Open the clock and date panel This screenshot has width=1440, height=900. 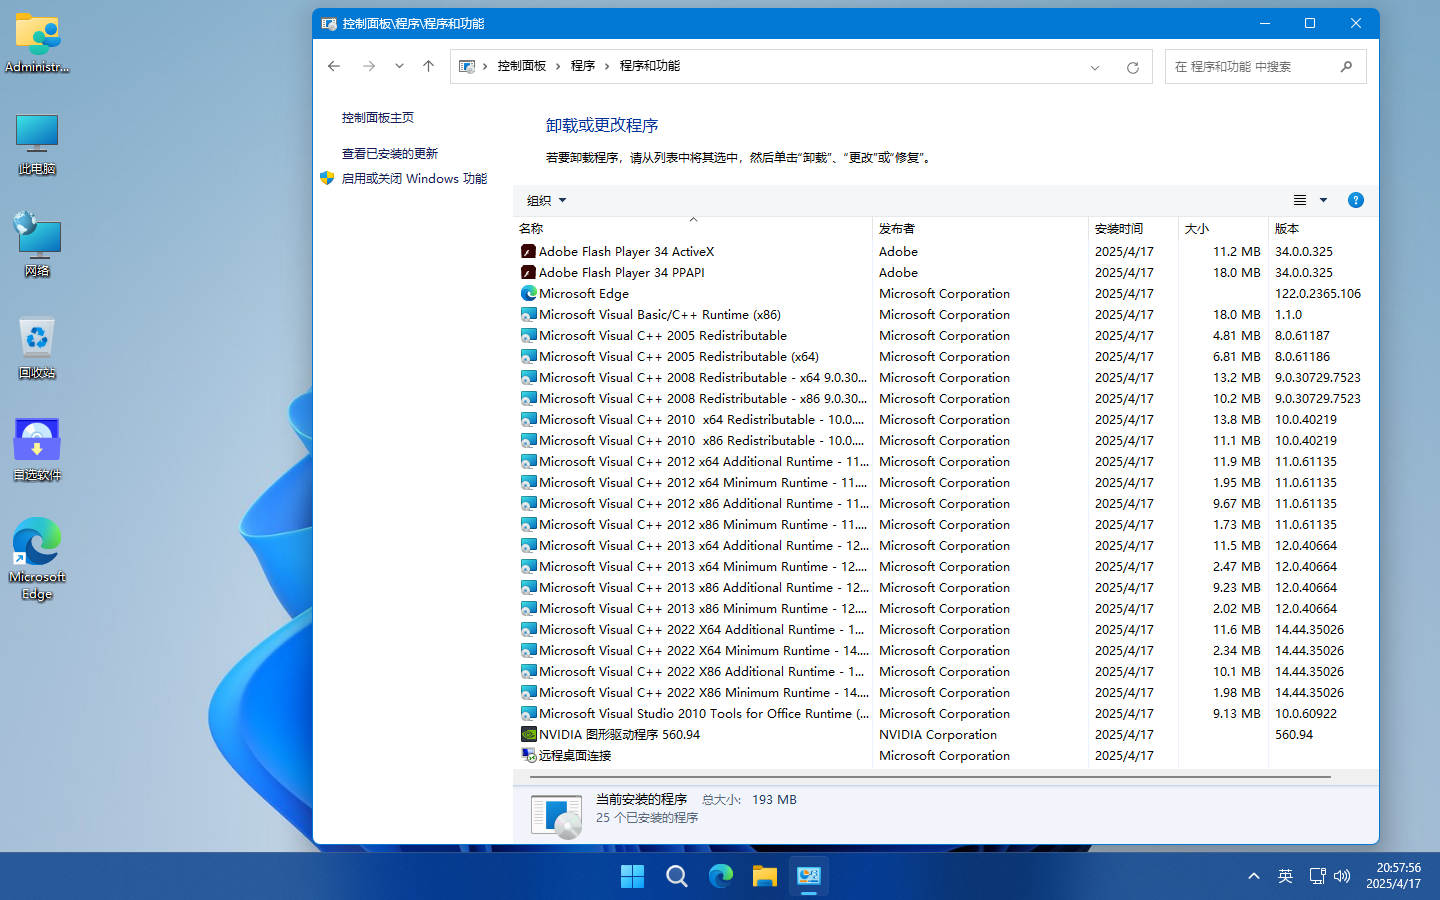tap(1393, 876)
